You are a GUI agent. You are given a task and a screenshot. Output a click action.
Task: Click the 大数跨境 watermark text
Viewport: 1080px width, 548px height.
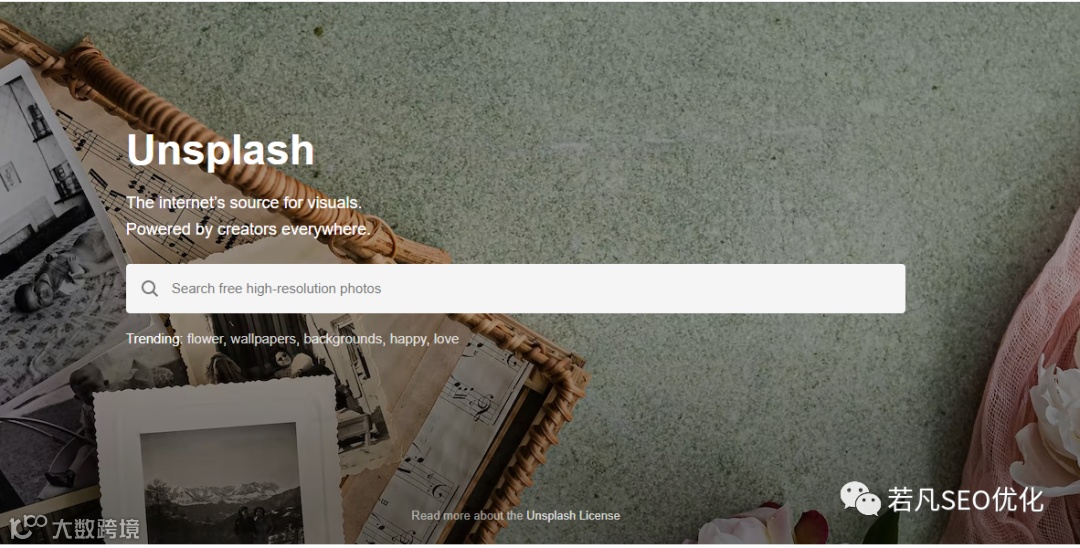96,528
